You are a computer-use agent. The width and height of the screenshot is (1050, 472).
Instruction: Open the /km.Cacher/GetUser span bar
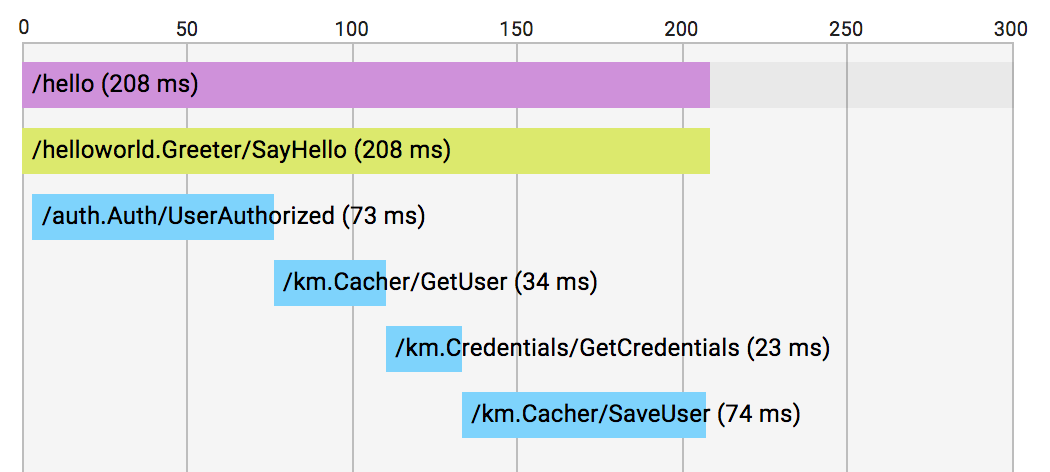point(330,283)
